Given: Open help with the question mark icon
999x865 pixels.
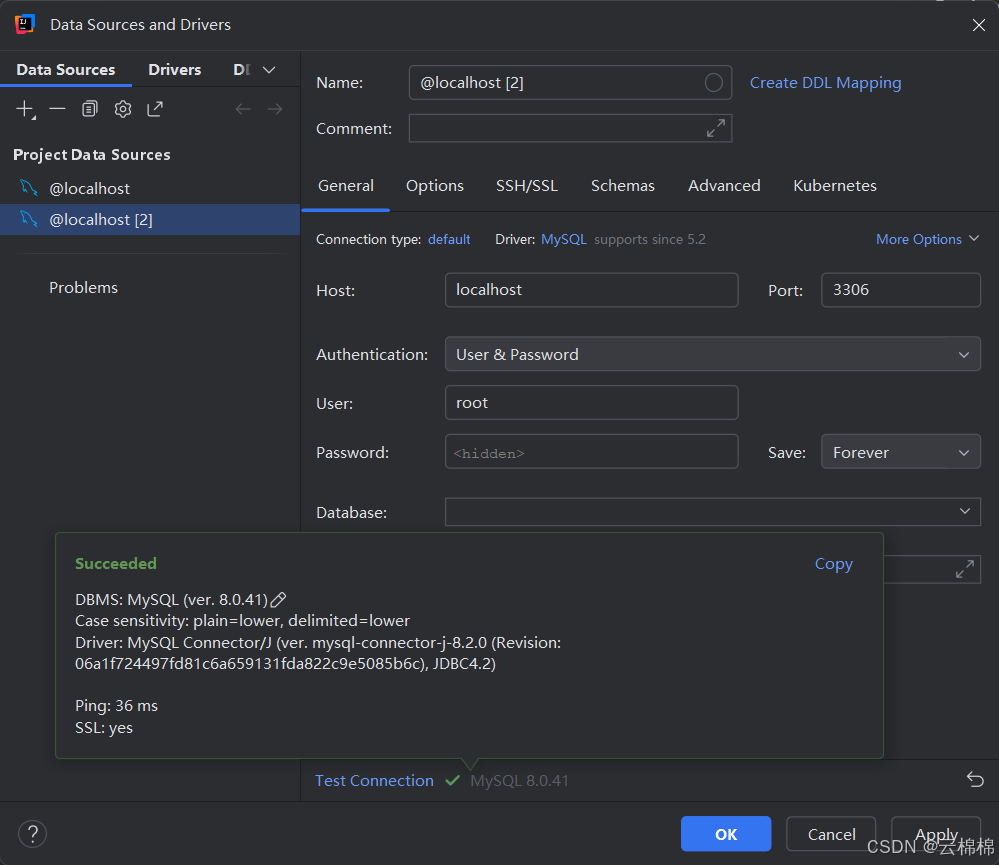Looking at the screenshot, I should (32, 834).
